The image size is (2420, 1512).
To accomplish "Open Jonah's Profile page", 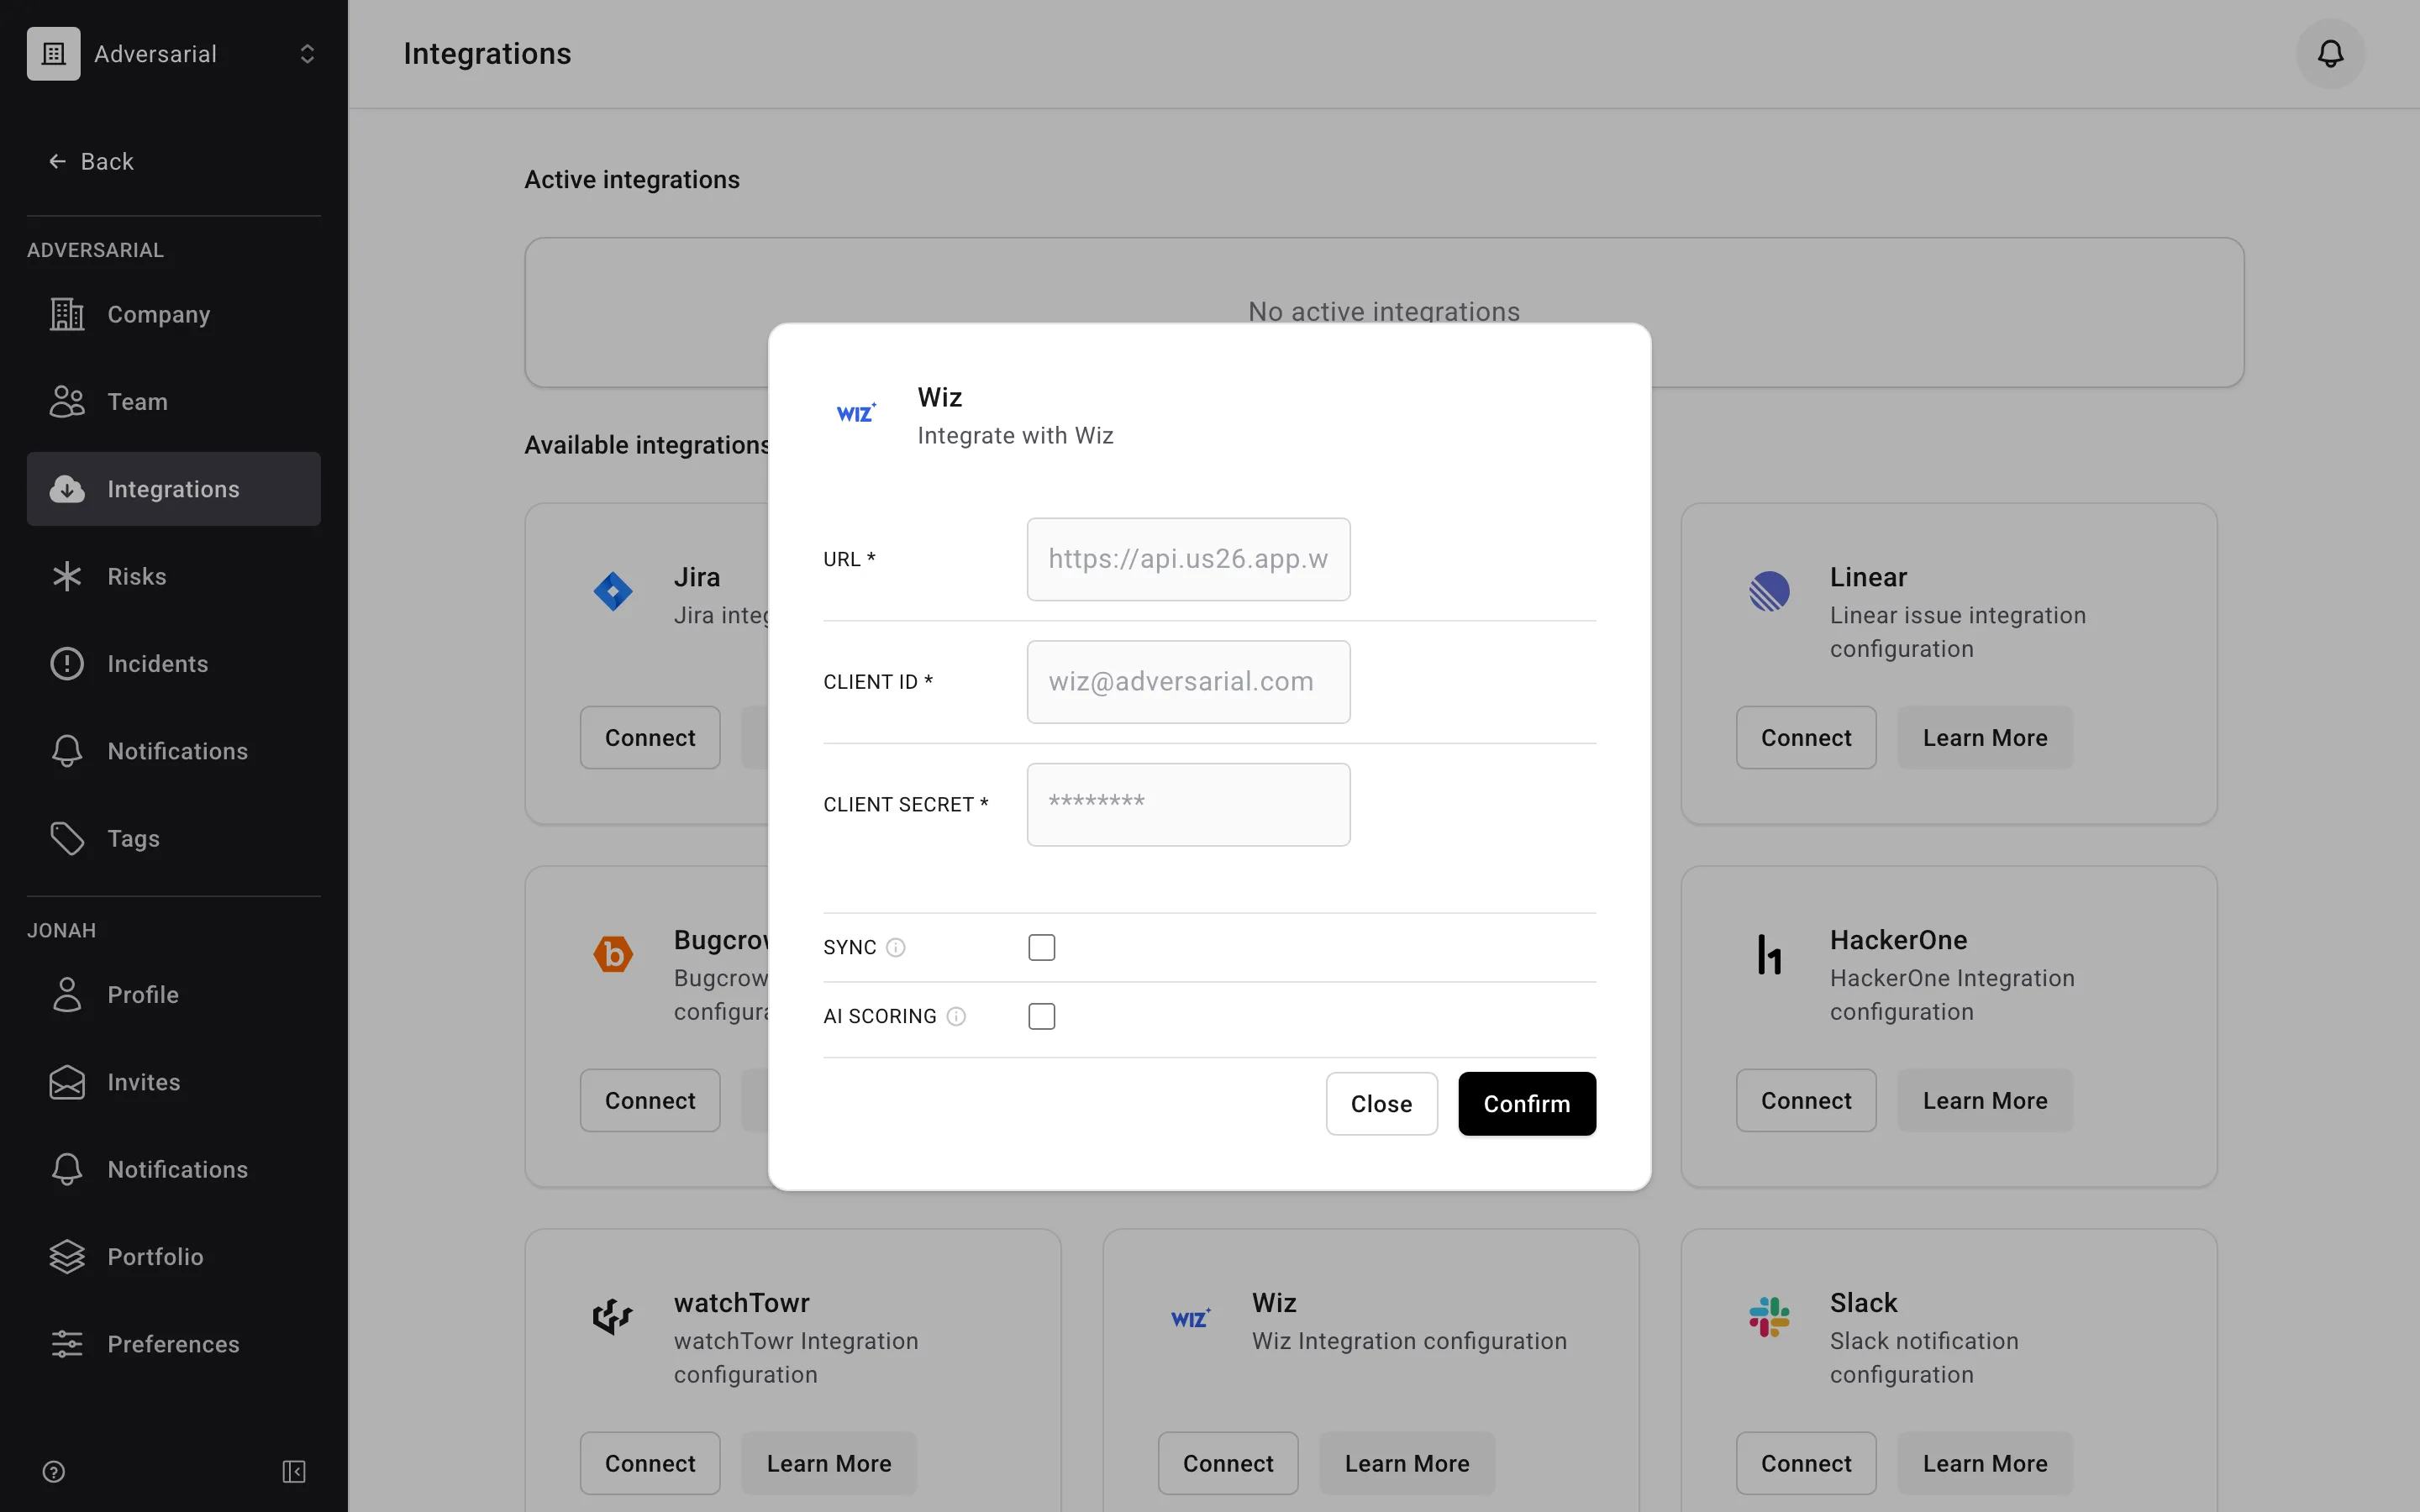I will pos(174,995).
